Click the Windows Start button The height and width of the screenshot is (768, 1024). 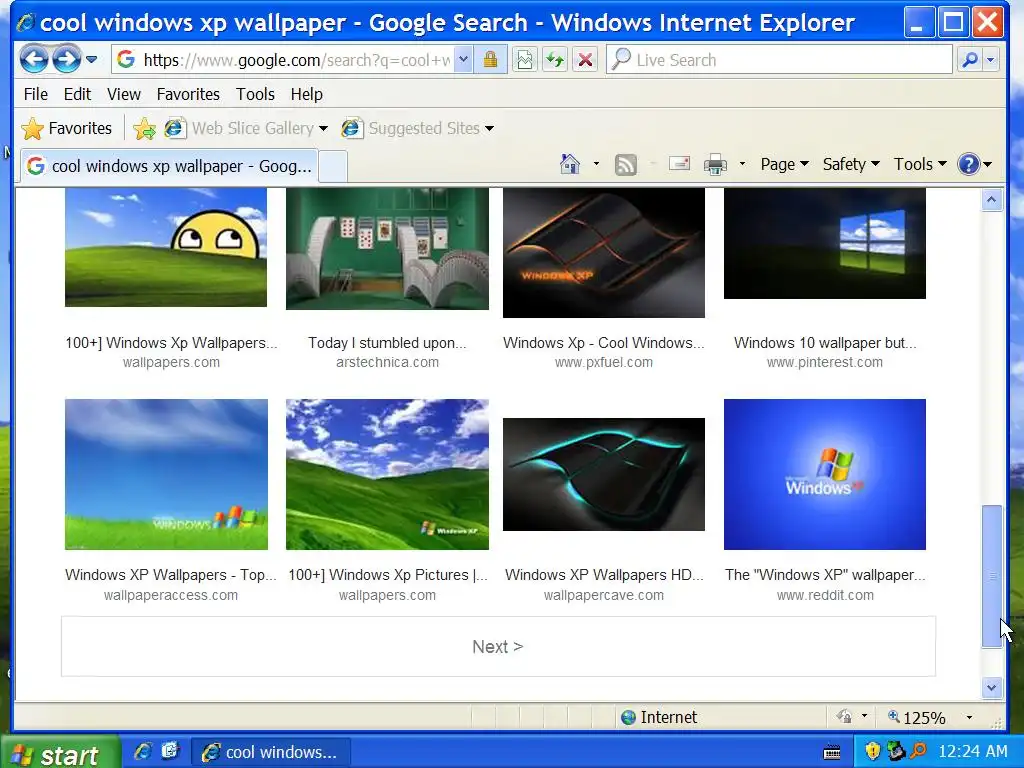click(x=60, y=753)
